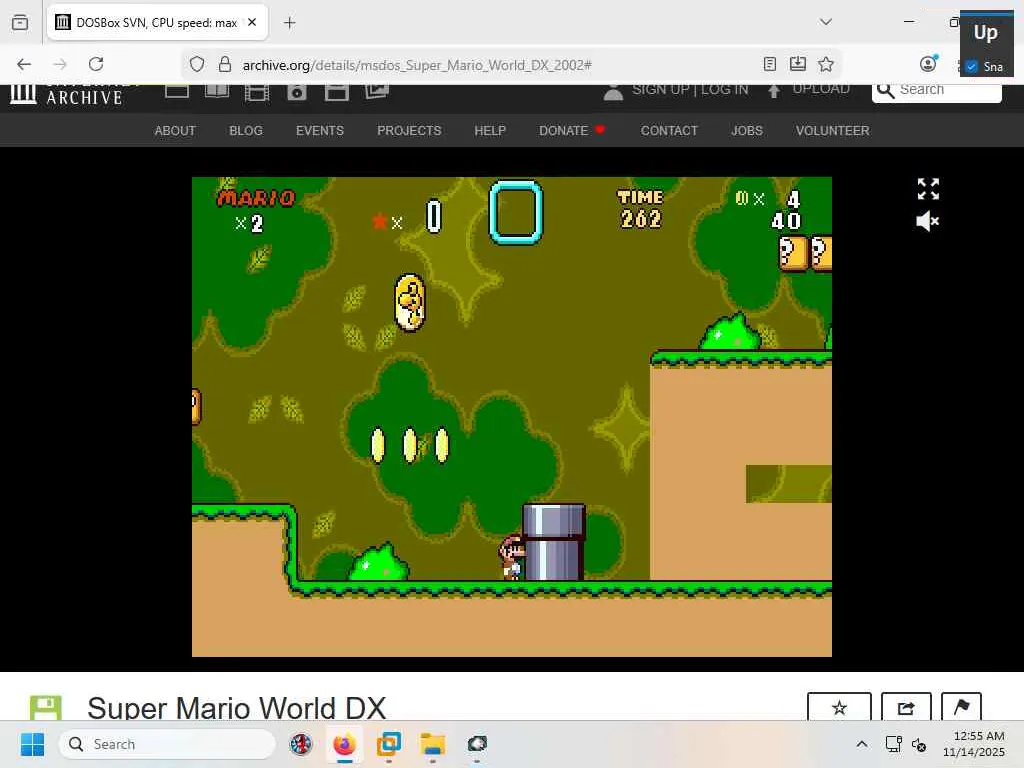Toggle the Sna checkbox in overlay

coord(972,66)
